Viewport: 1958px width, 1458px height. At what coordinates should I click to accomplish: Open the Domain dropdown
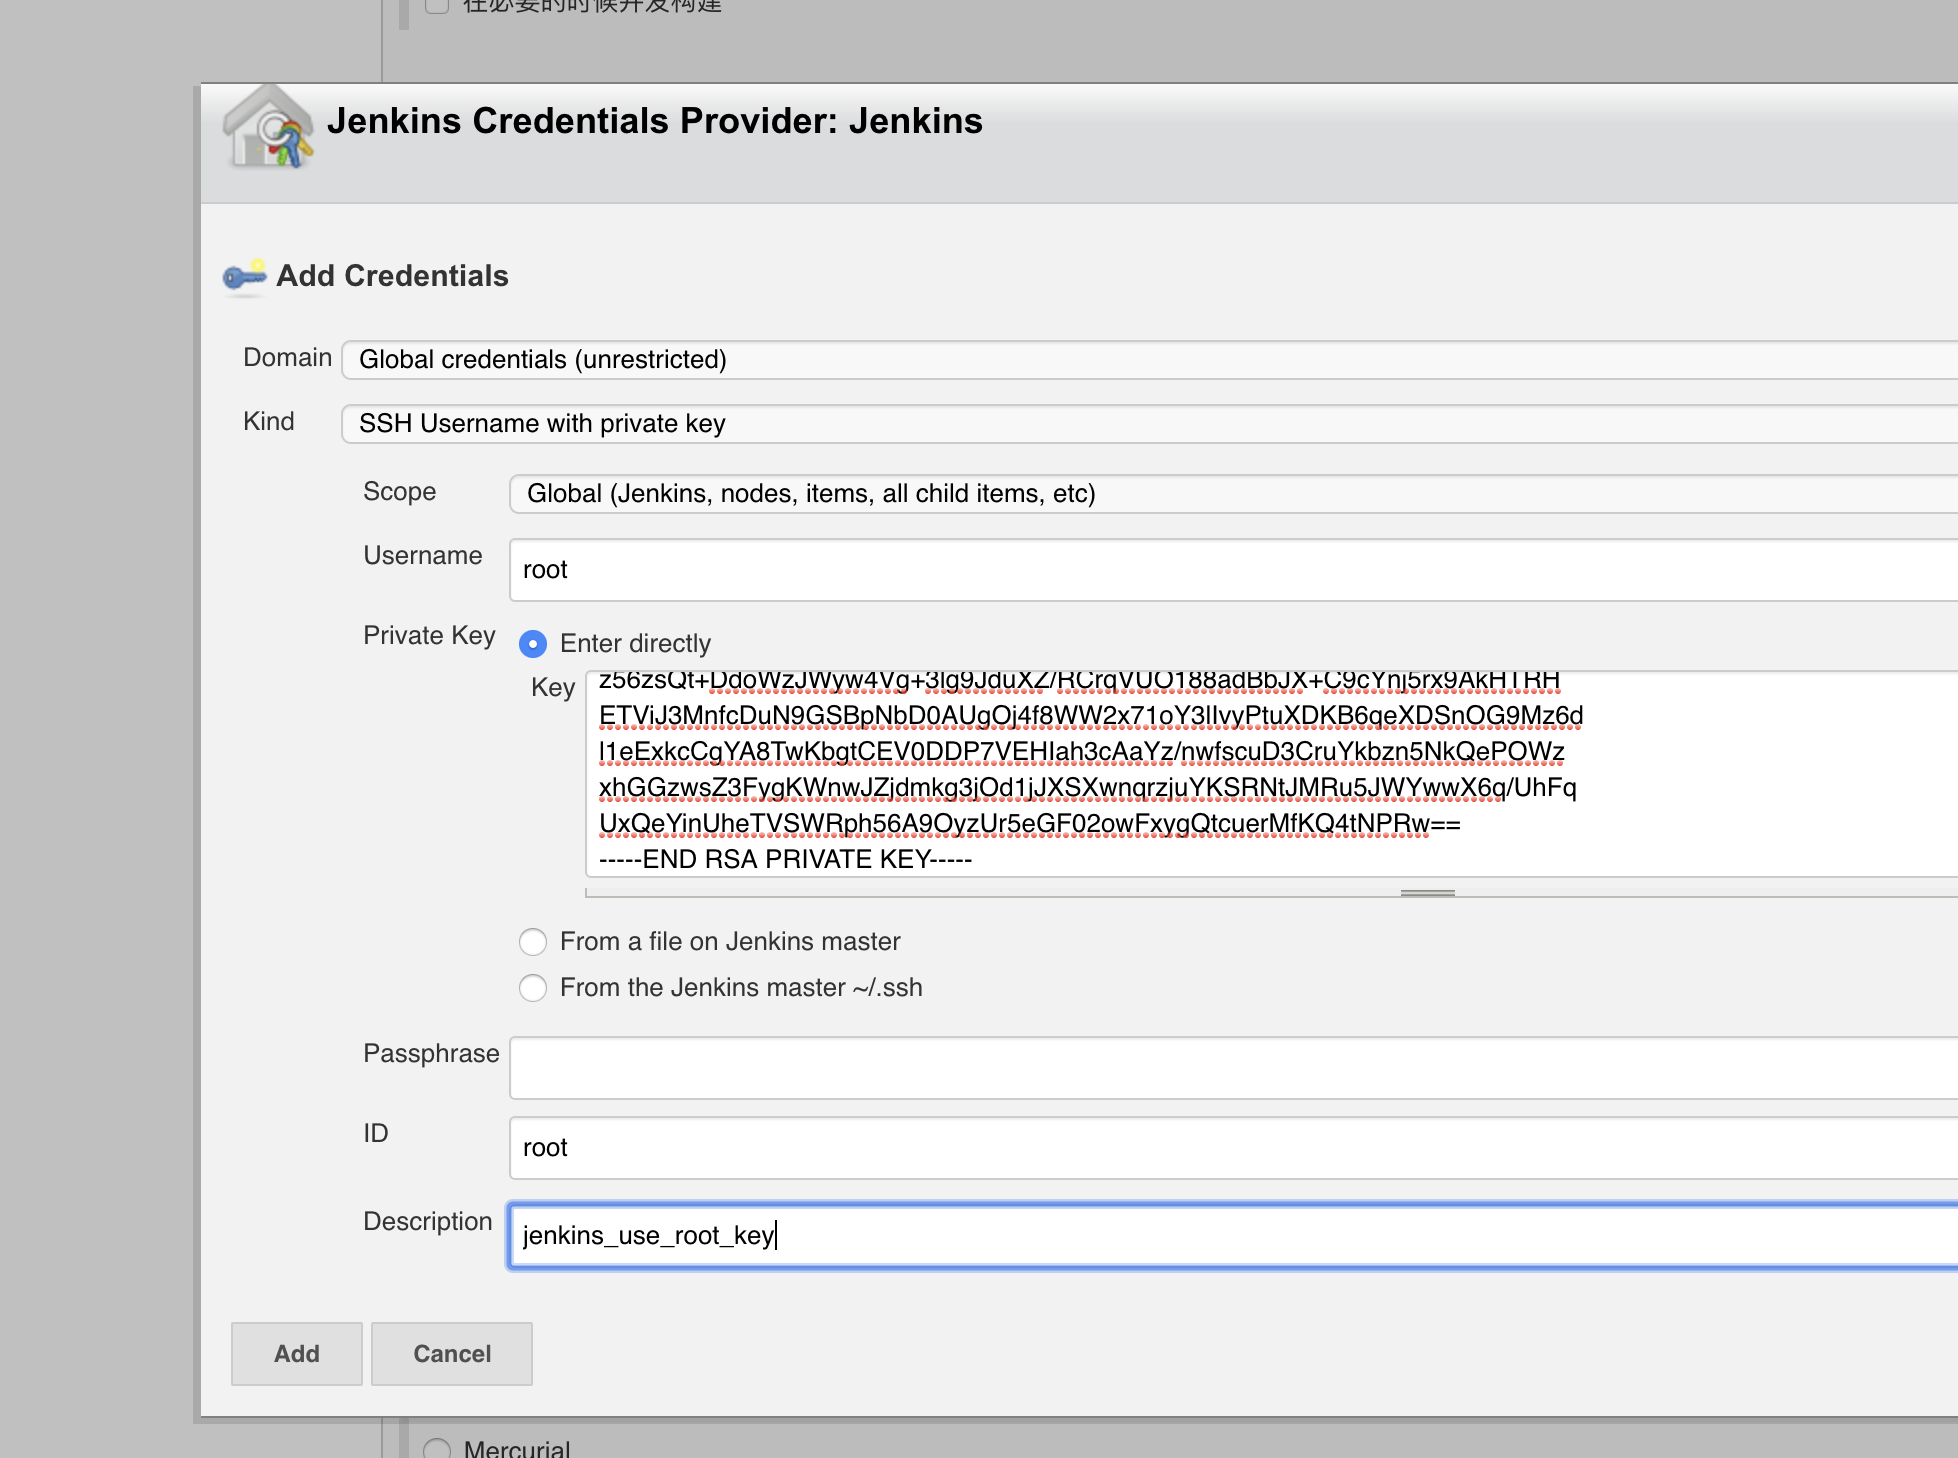point(1149,360)
